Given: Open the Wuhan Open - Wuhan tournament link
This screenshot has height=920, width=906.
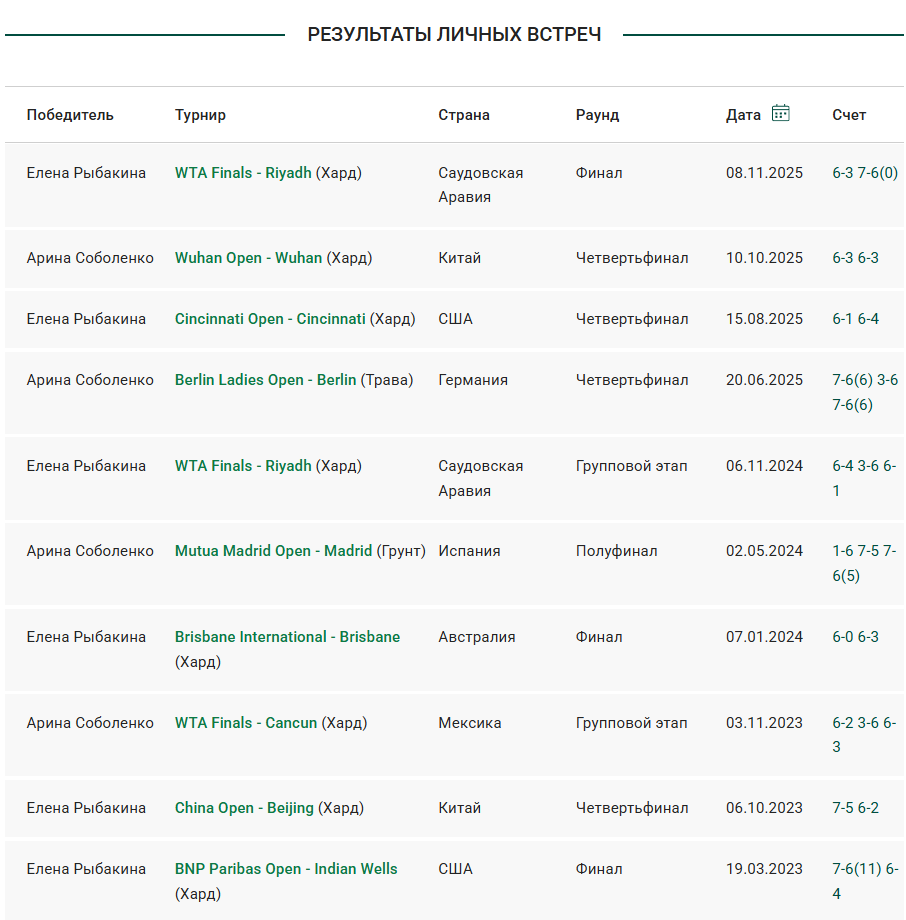Looking at the screenshot, I should (248, 258).
